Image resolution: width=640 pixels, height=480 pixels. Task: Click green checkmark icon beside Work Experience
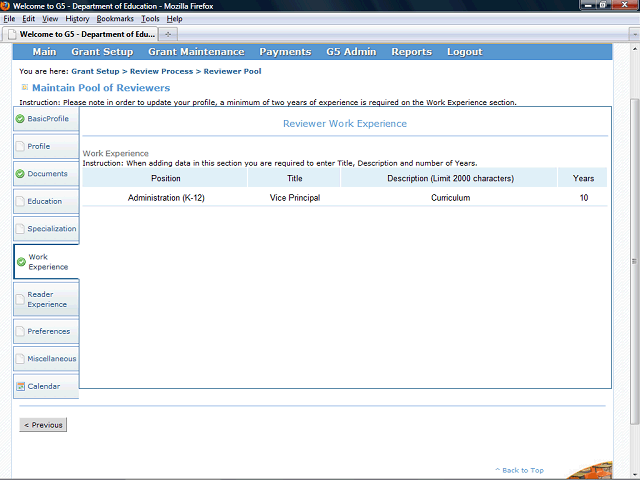point(21,262)
